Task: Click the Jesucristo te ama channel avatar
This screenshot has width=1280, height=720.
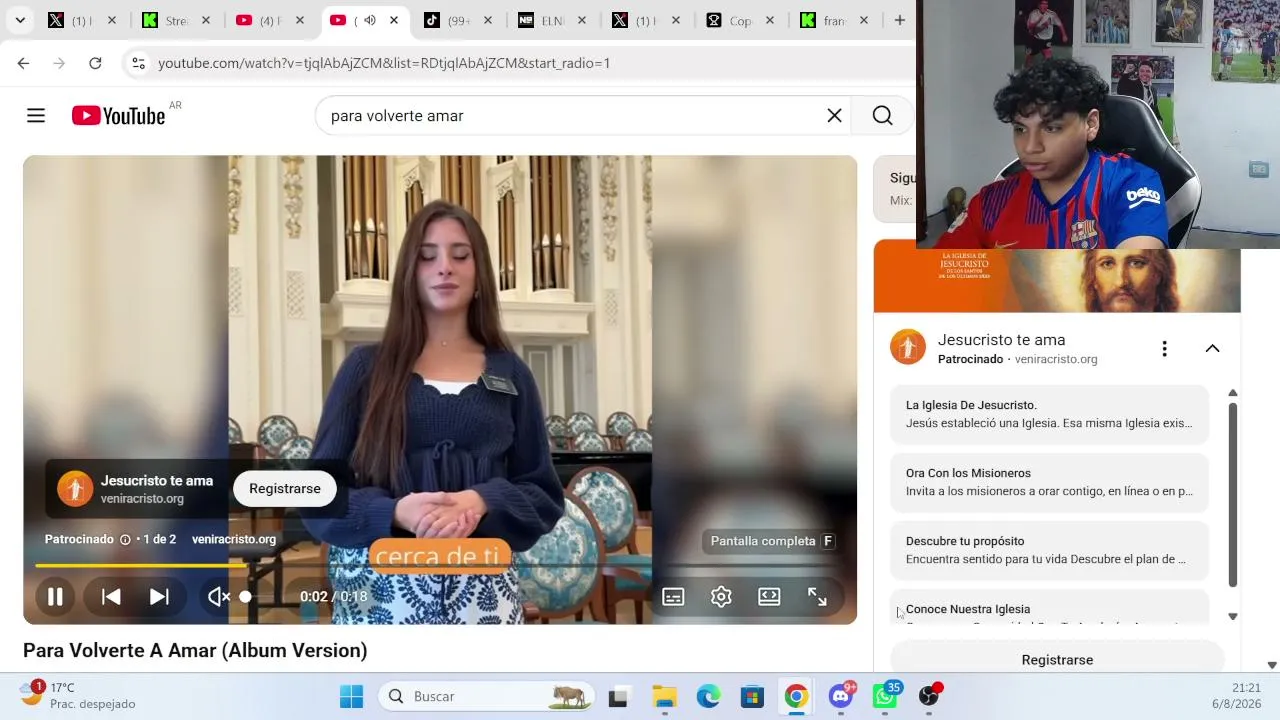Action: pos(908,347)
